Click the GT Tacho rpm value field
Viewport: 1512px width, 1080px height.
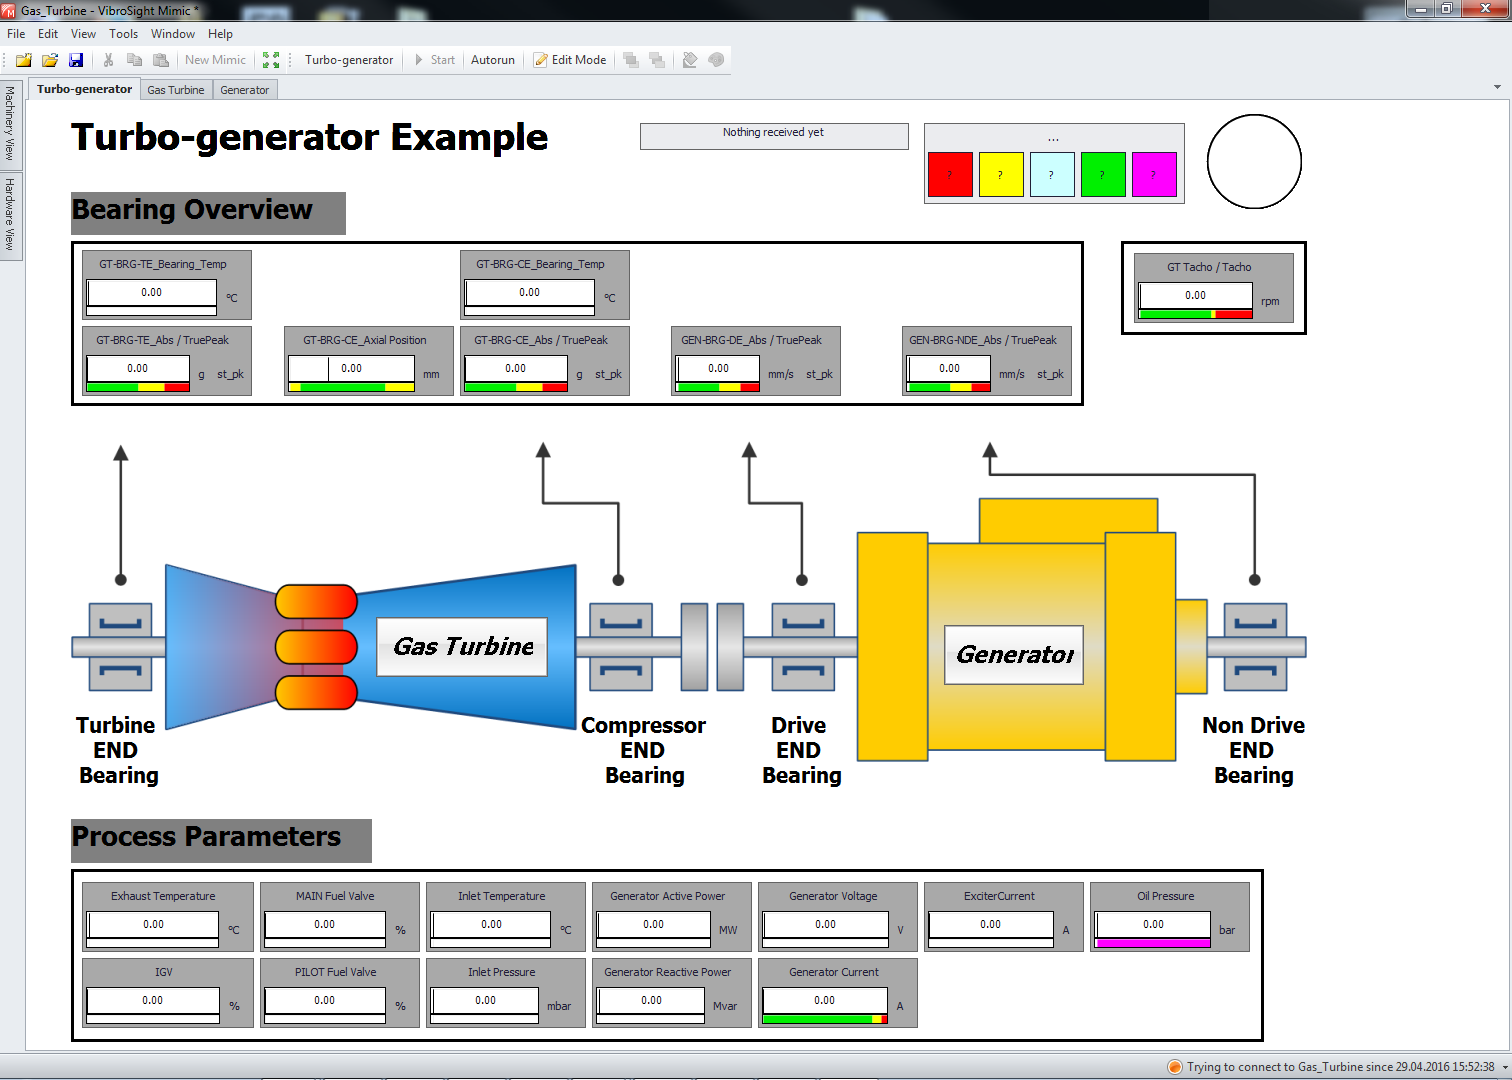pyautogui.click(x=1195, y=295)
